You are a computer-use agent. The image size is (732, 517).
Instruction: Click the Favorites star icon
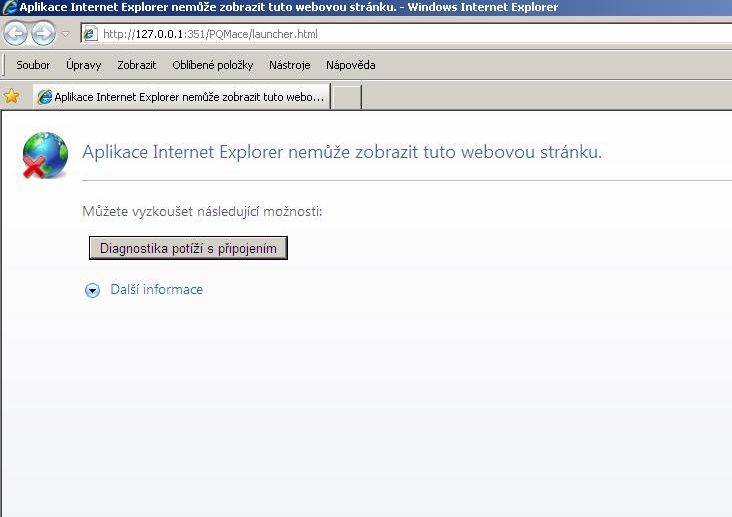click(12, 97)
